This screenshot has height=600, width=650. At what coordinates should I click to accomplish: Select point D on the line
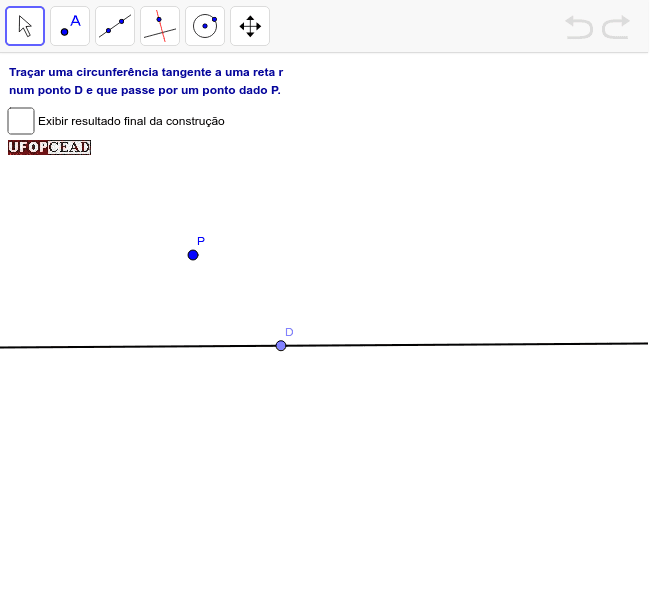[x=281, y=345]
